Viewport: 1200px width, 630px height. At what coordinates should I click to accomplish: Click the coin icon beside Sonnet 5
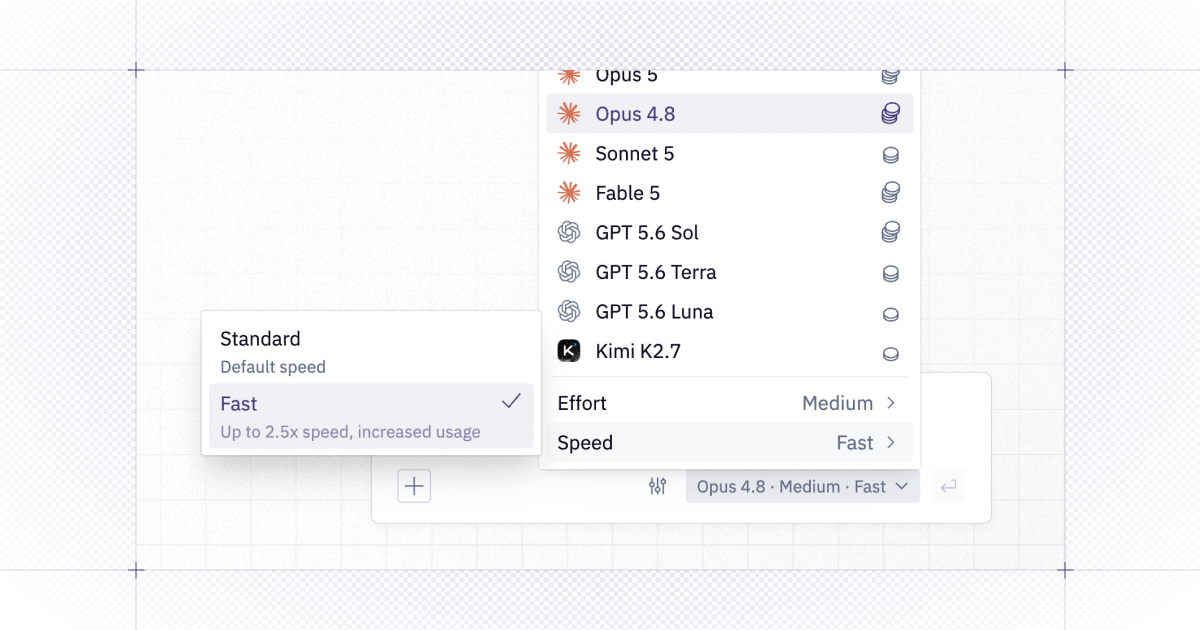point(890,155)
